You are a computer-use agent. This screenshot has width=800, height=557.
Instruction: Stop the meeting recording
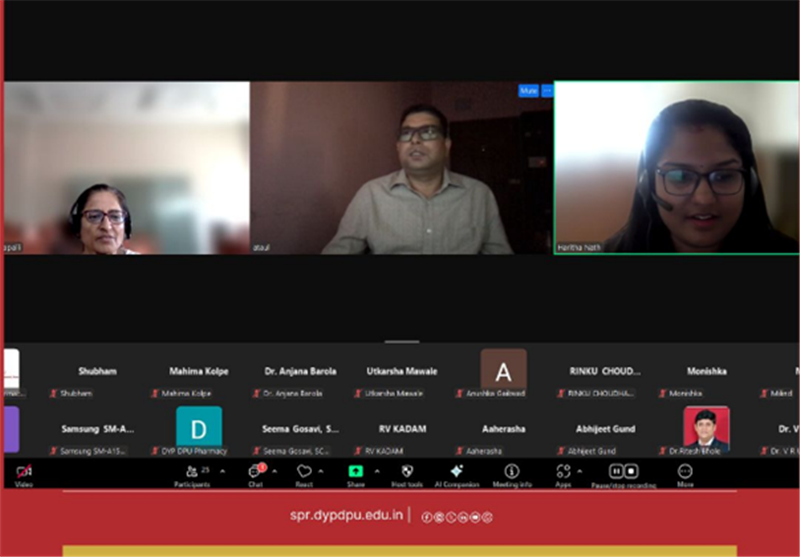coord(632,471)
